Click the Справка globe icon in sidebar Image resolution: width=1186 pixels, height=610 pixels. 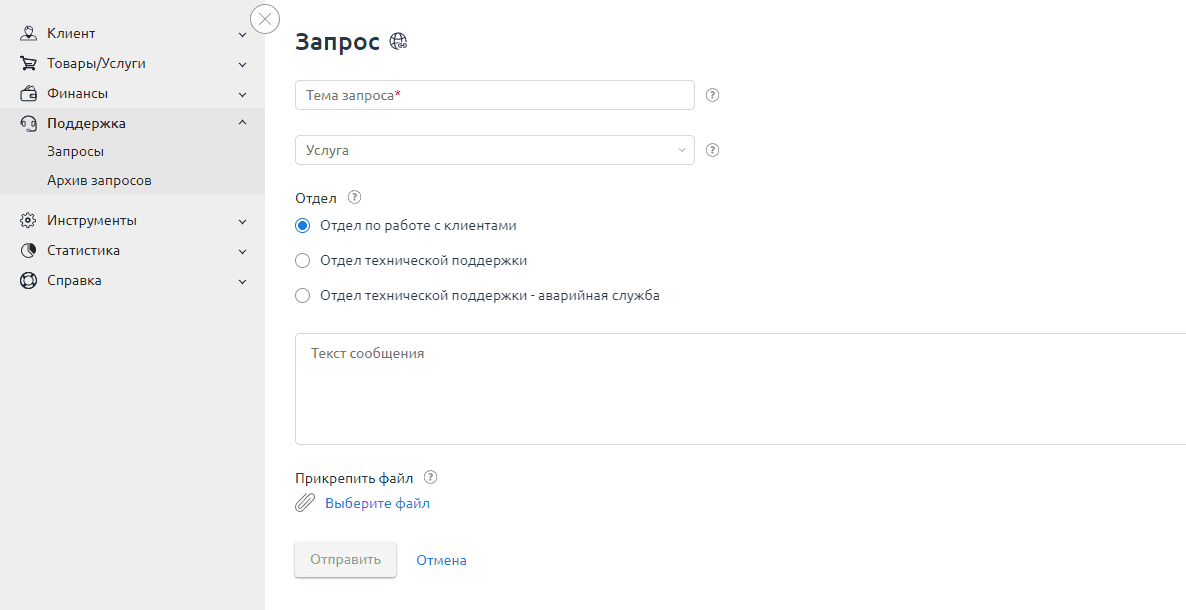coord(25,280)
